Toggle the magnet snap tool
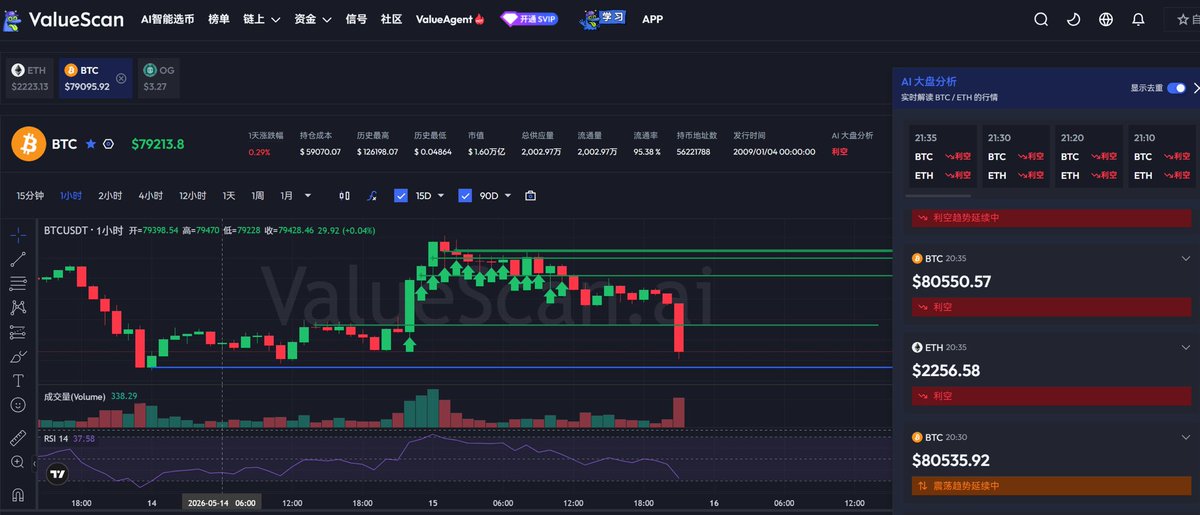Viewport: 1200px width, 515px height. click(x=18, y=494)
